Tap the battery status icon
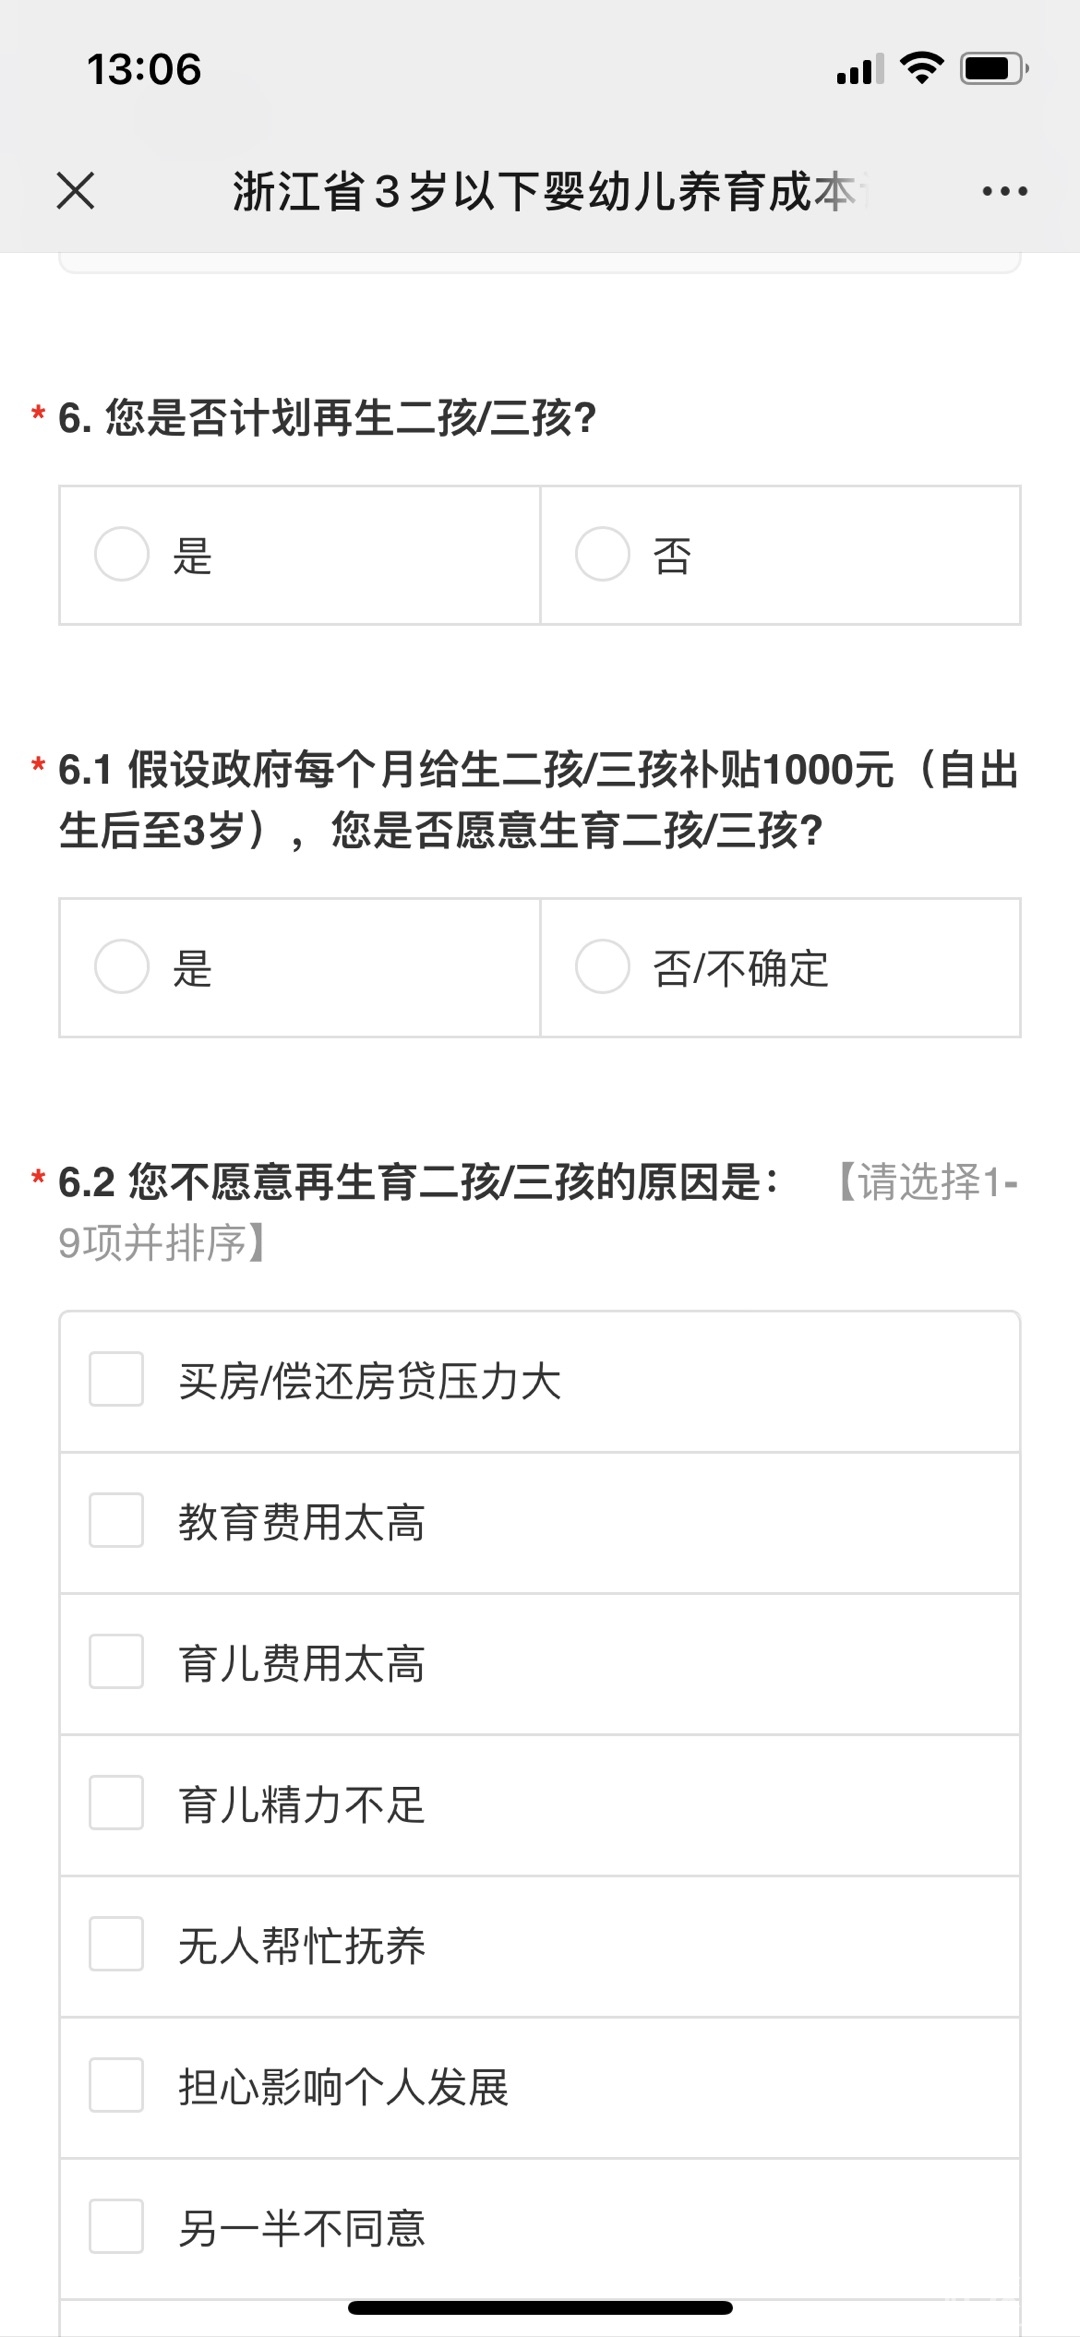Screen dimensions: 1080x2337 993,69
